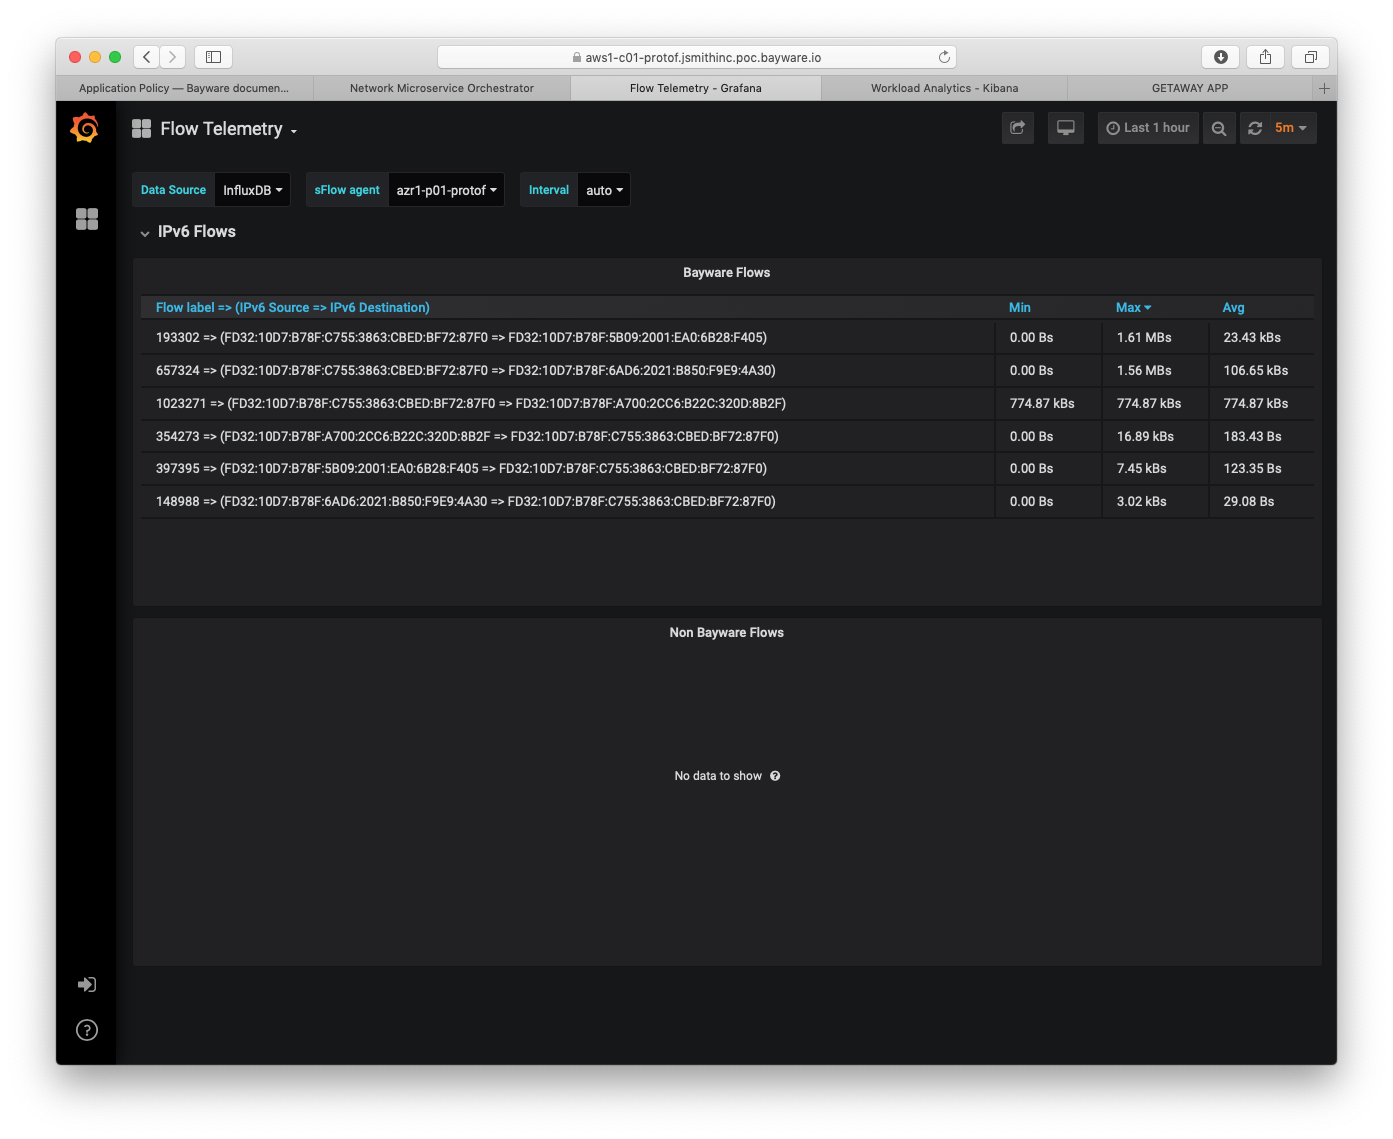Screen dimensions: 1393x1139
Task: Click the No data info question icon
Action: (x=775, y=776)
